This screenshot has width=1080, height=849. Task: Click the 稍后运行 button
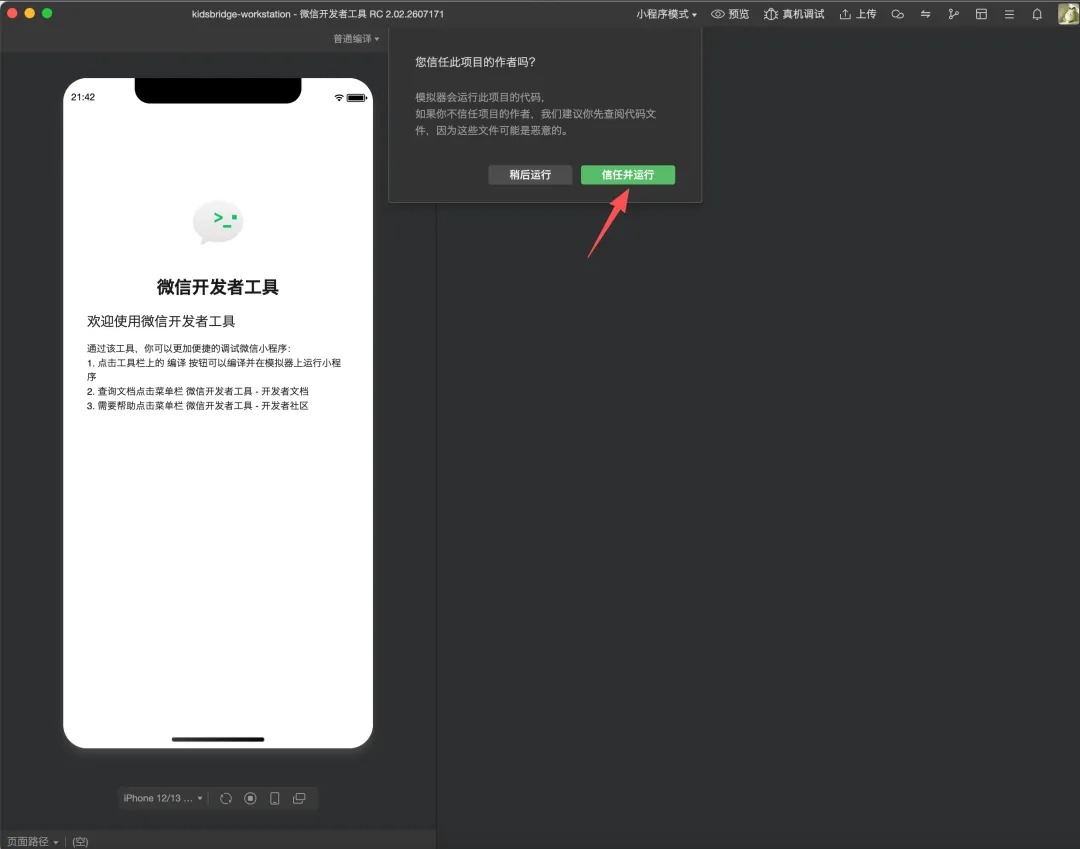point(530,175)
